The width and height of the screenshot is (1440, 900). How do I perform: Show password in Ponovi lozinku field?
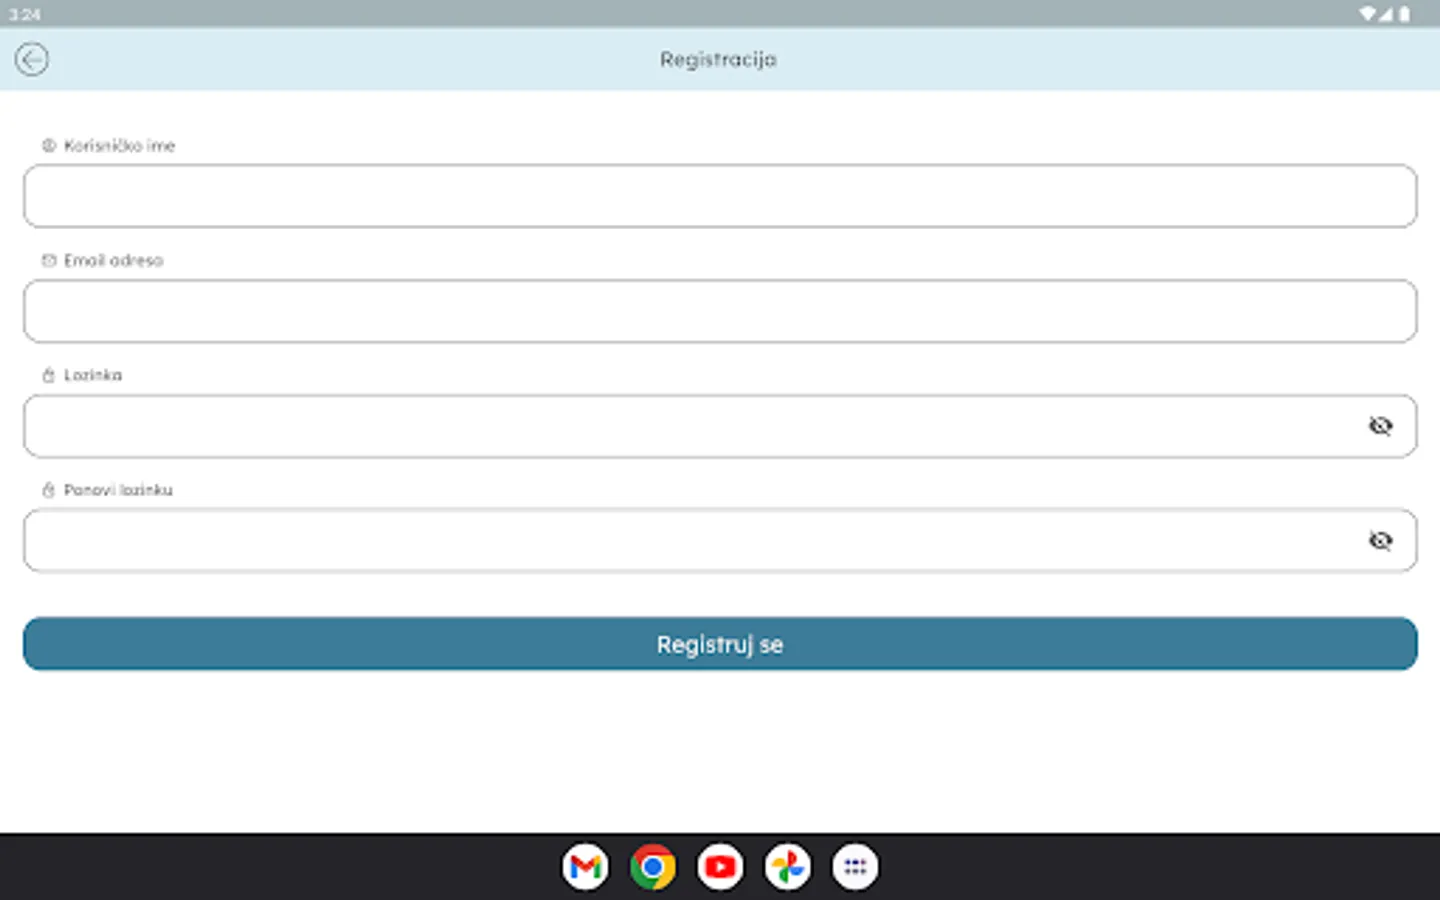tap(1380, 541)
